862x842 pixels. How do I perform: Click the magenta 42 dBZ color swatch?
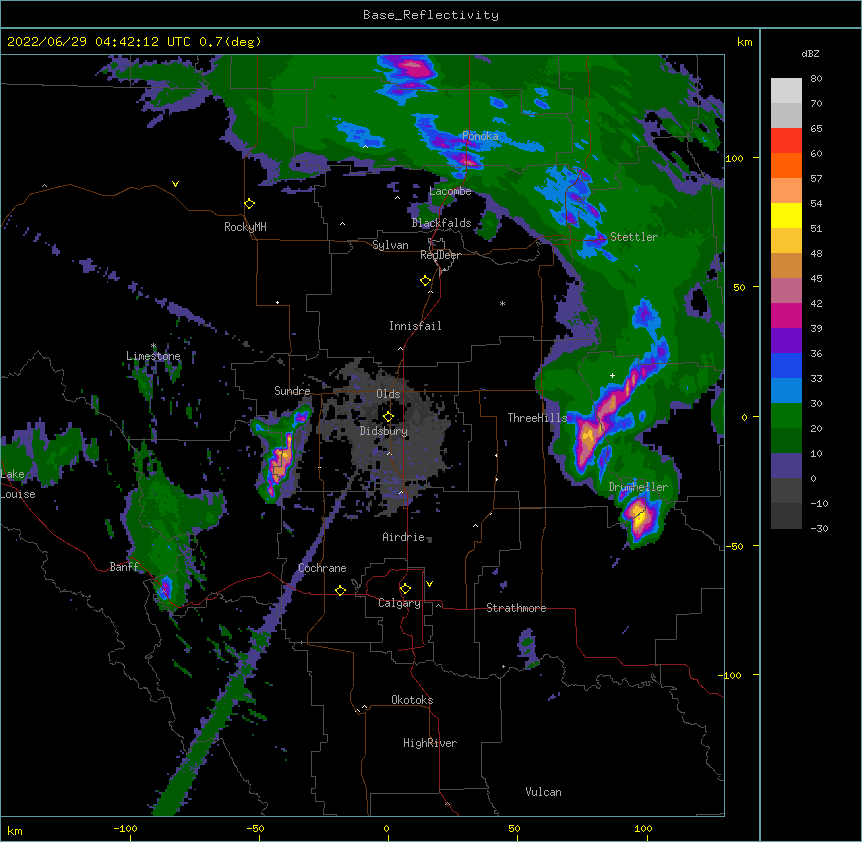click(786, 315)
